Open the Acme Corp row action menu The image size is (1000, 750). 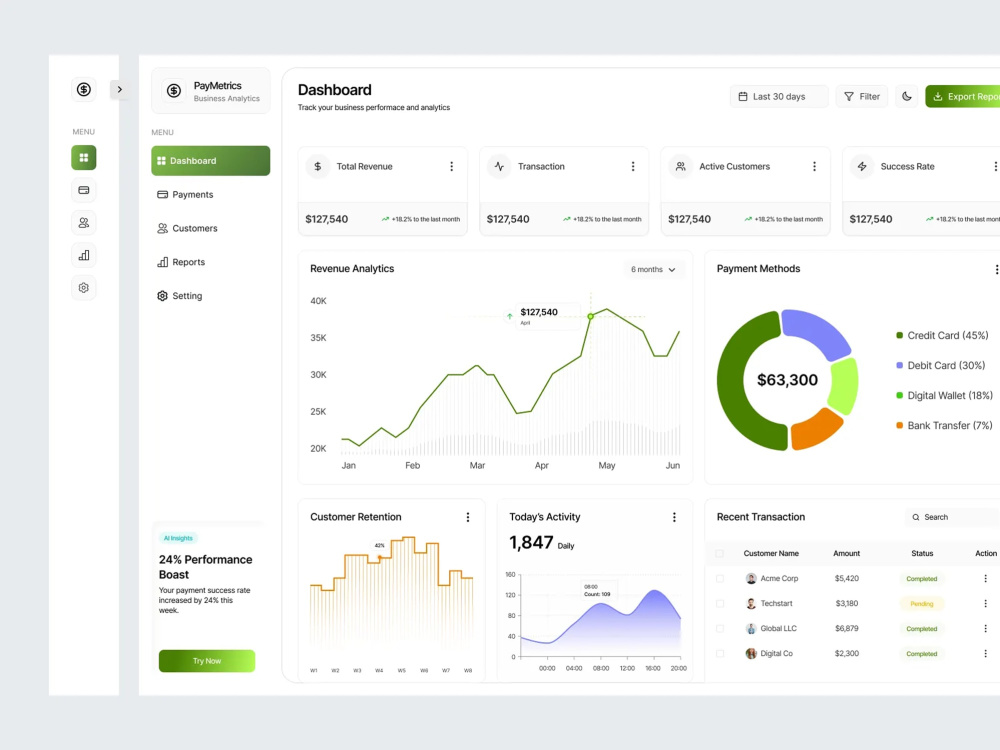tap(985, 578)
